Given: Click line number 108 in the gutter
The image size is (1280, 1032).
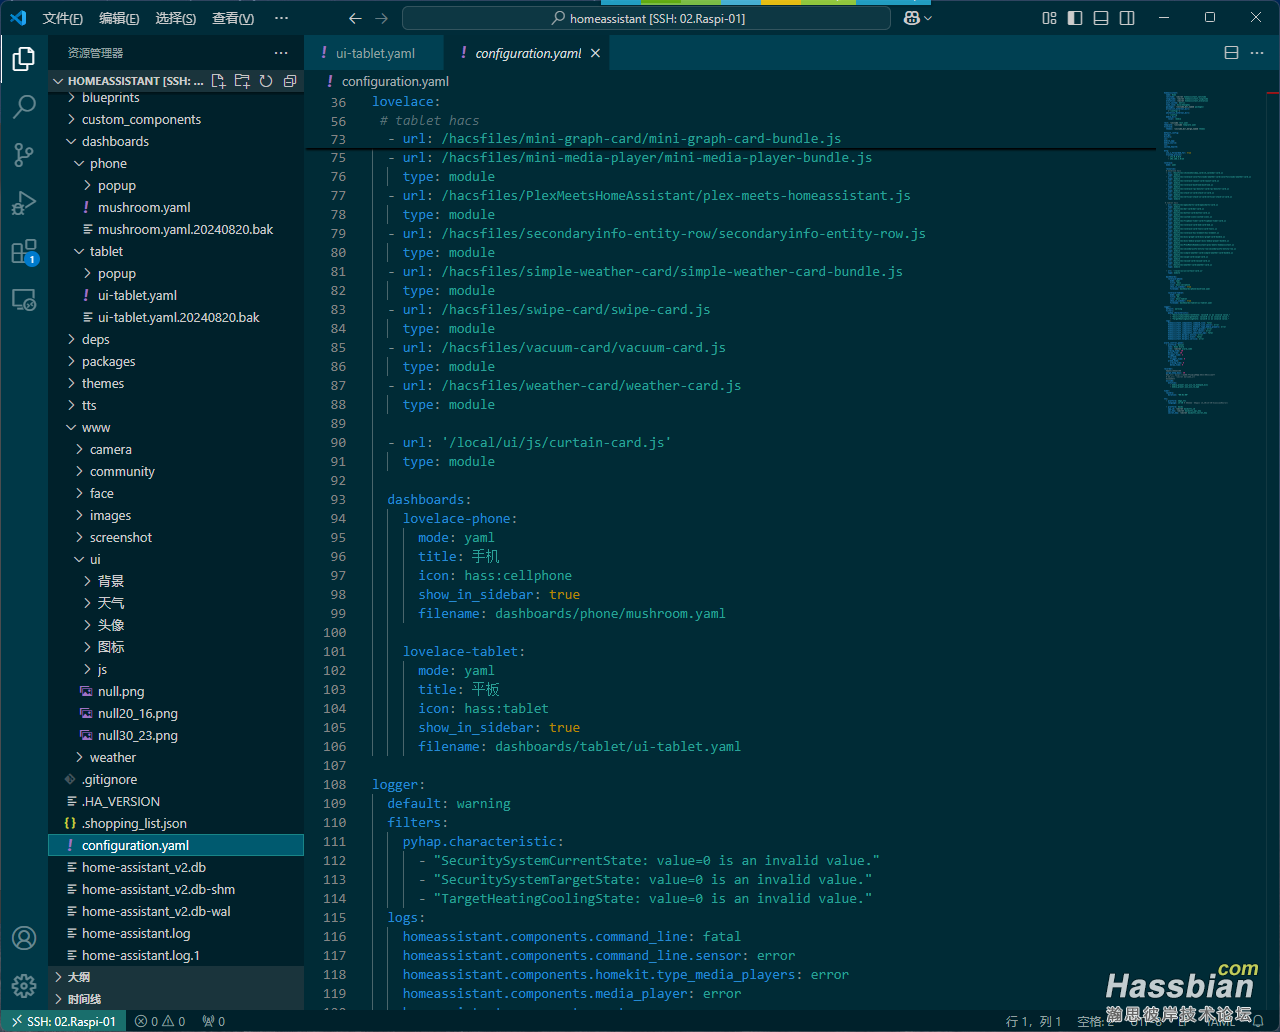Looking at the screenshot, I should 334,784.
